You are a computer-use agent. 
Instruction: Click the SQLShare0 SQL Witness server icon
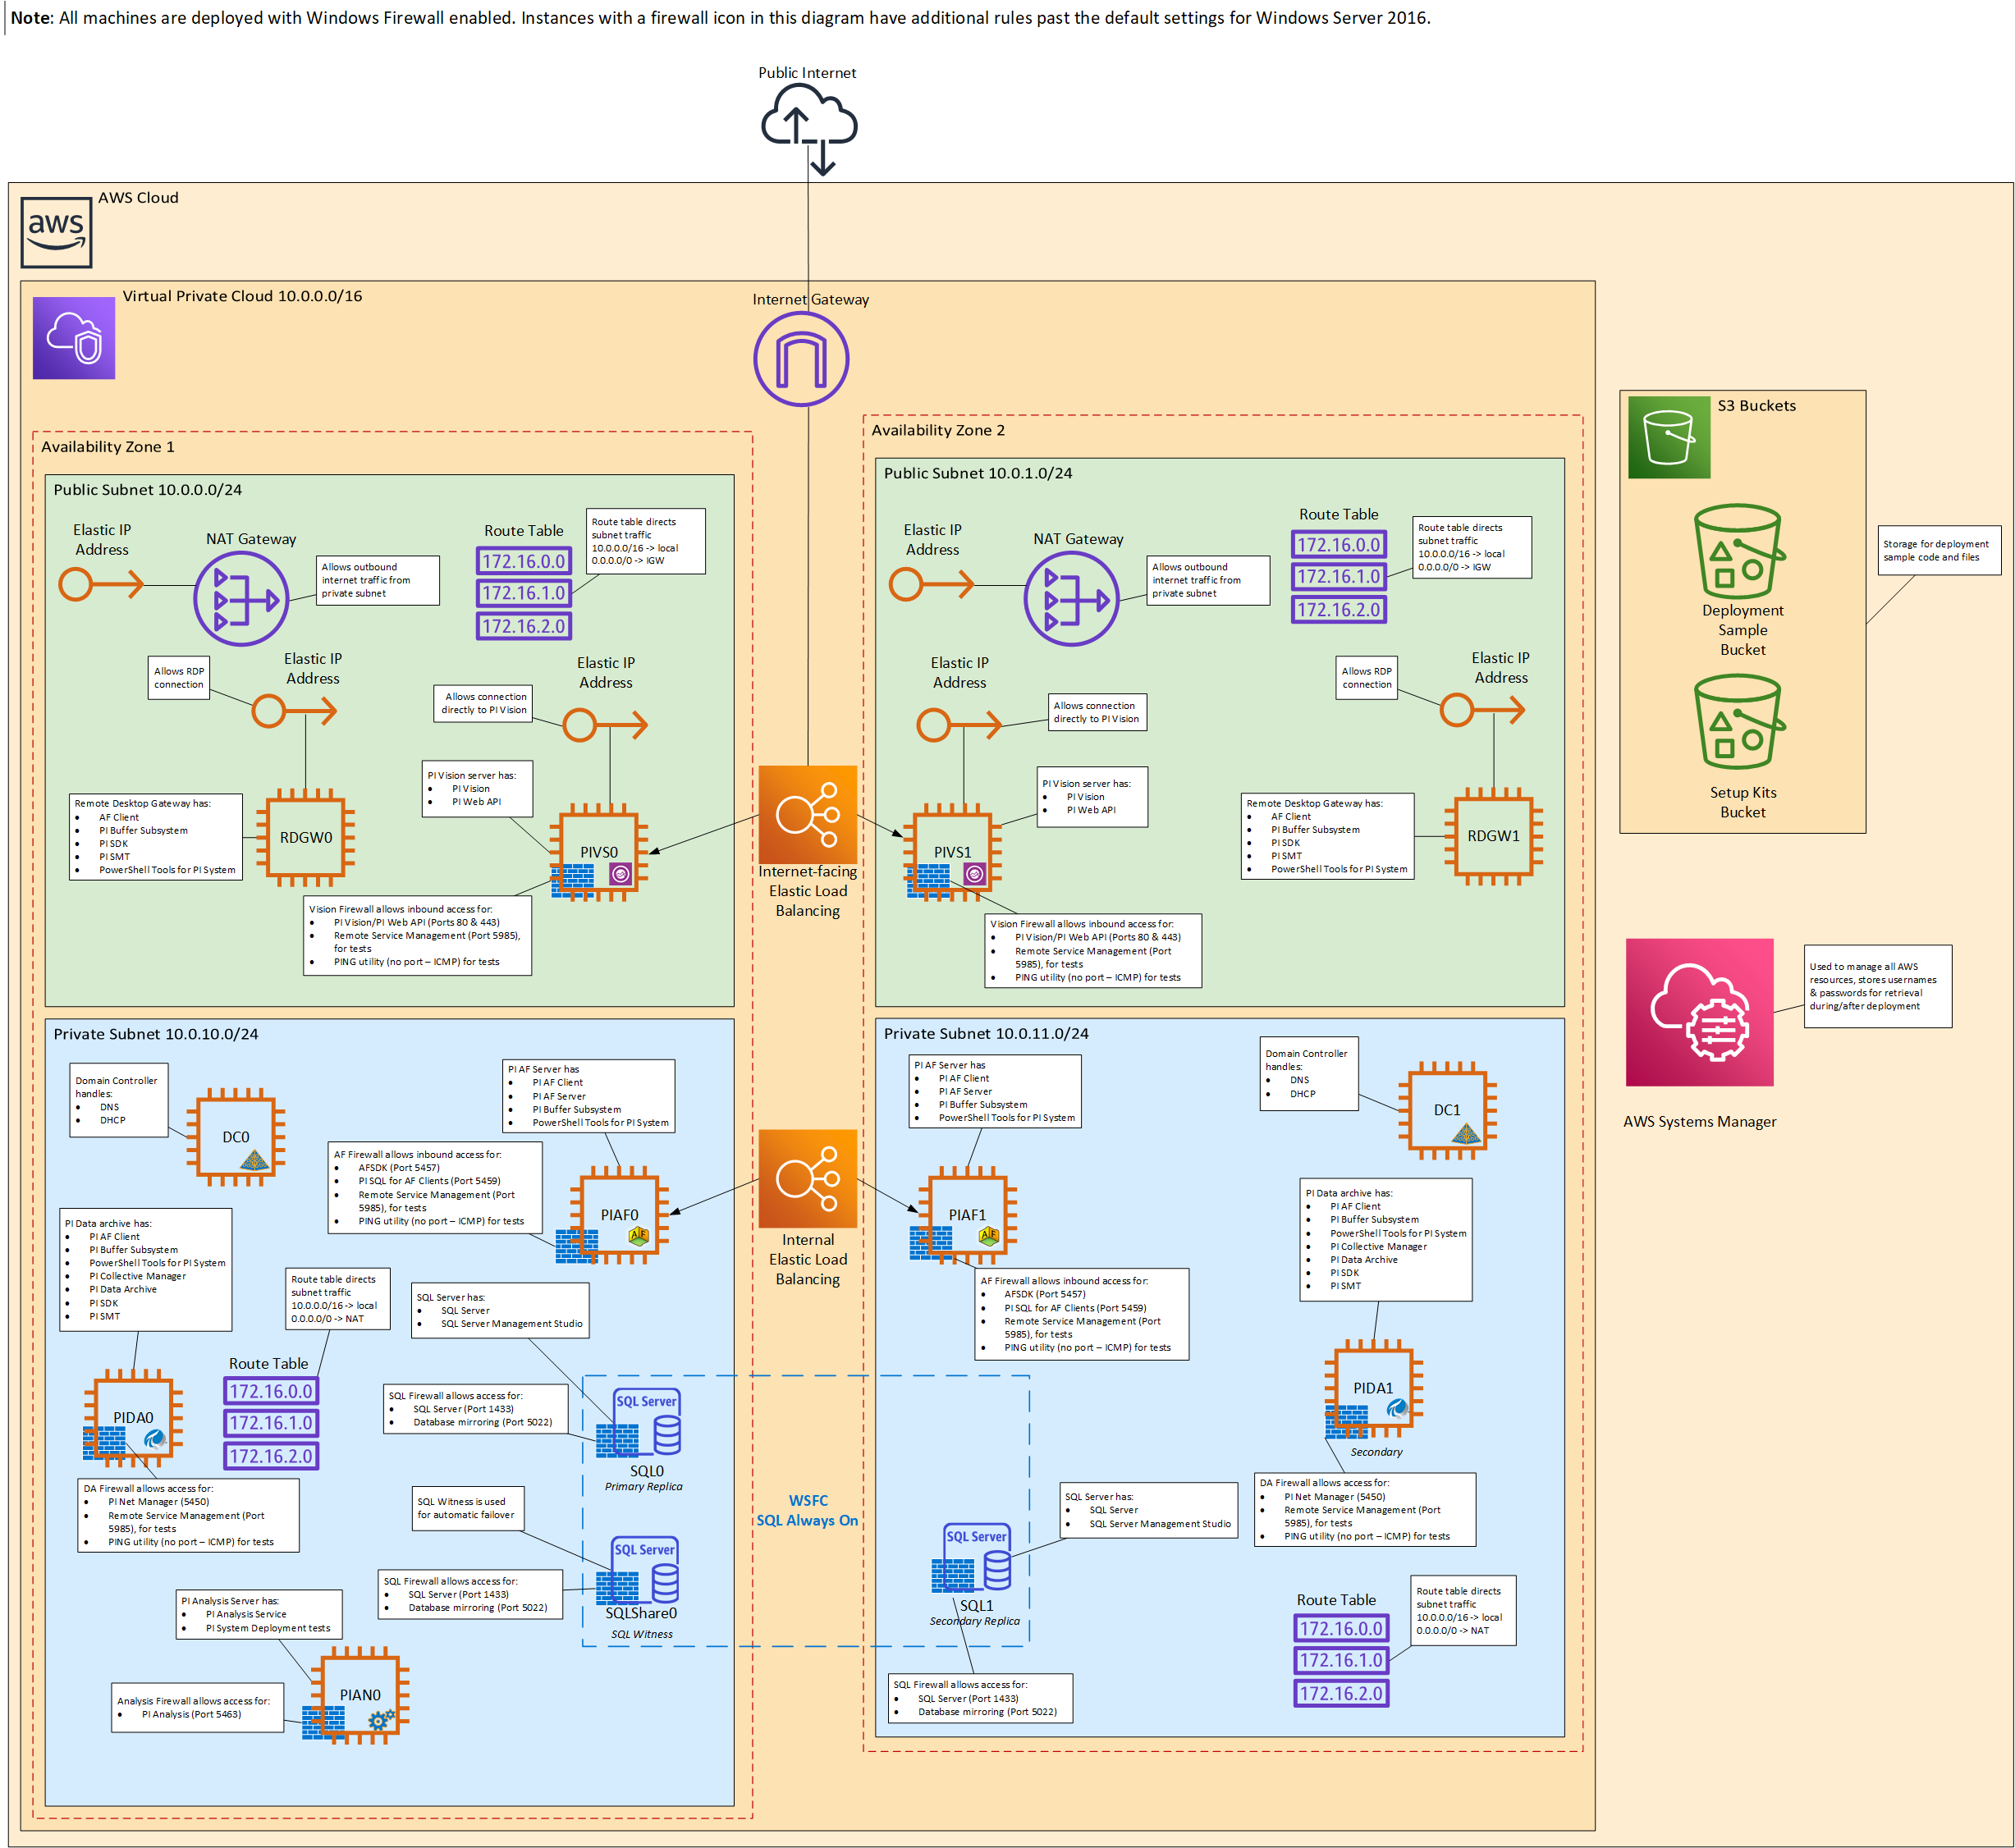[x=638, y=1571]
